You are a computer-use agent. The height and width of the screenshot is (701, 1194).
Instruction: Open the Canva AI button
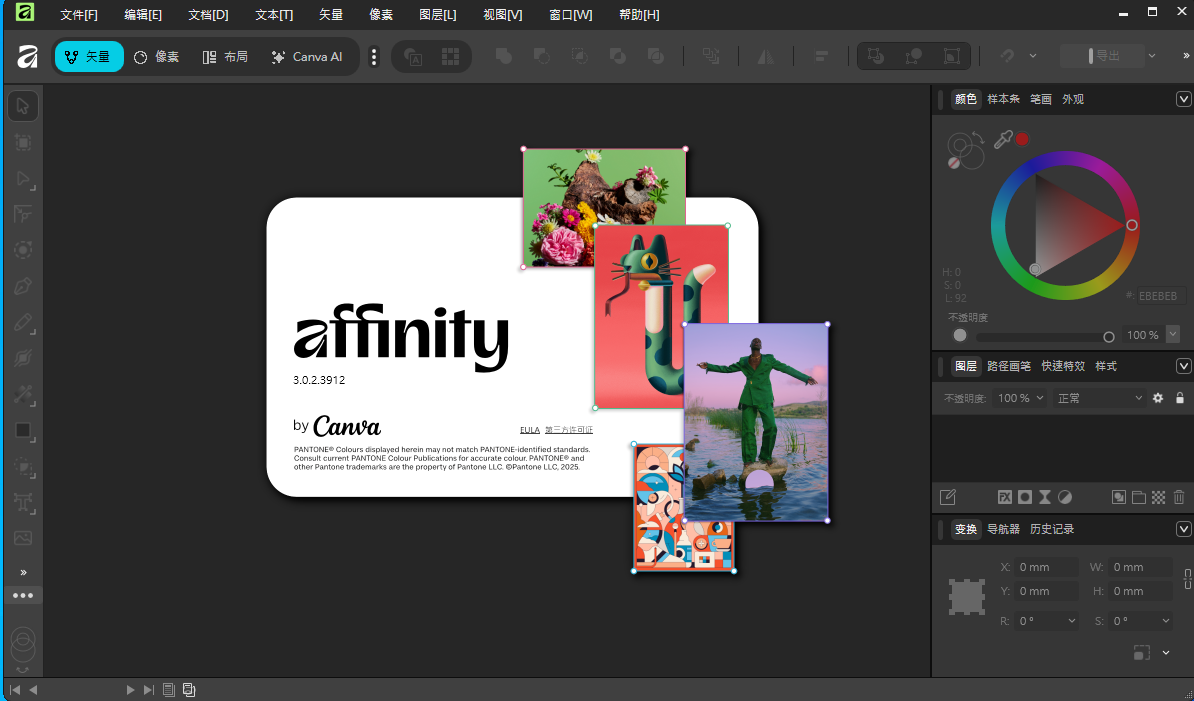pyautogui.click(x=307, y=56)
